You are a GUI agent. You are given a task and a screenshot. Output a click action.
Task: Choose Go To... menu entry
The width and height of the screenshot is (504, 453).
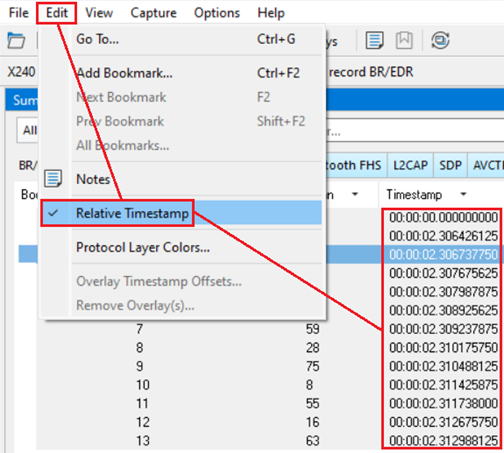click(x=181, y=39)
